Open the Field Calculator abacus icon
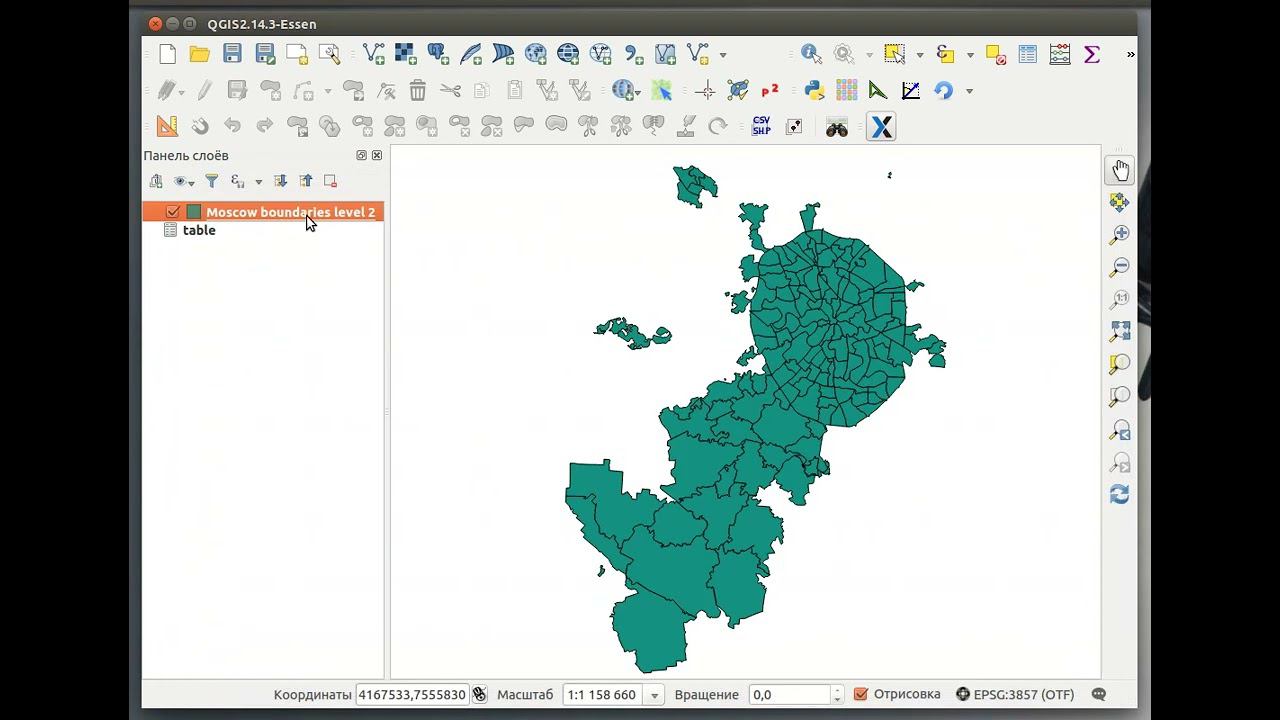 point(1060,54)
